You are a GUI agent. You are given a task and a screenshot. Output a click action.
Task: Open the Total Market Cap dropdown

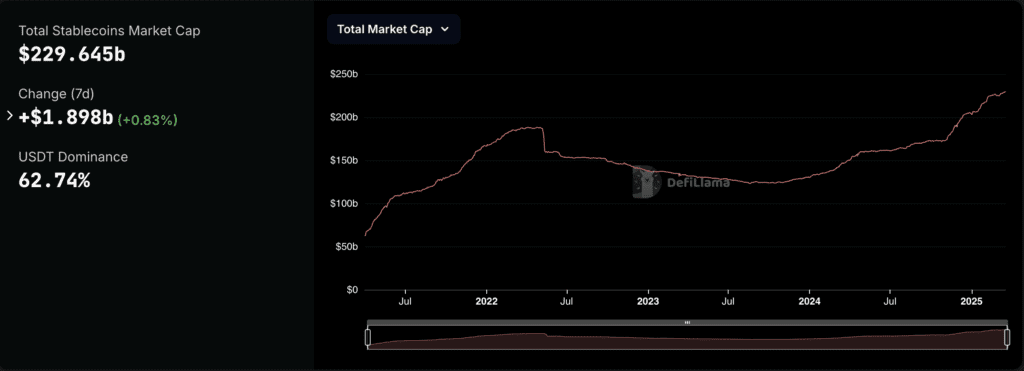coord(394,29)
